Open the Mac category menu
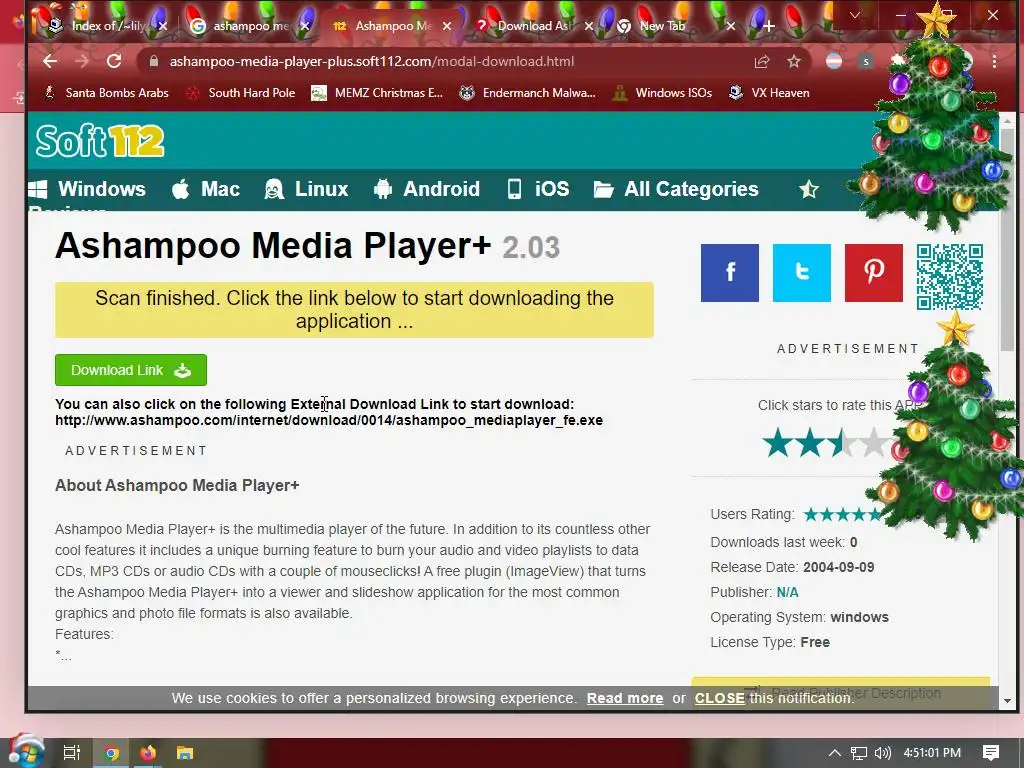Screen dimensions: 1024x768 [x=206, y=189]
